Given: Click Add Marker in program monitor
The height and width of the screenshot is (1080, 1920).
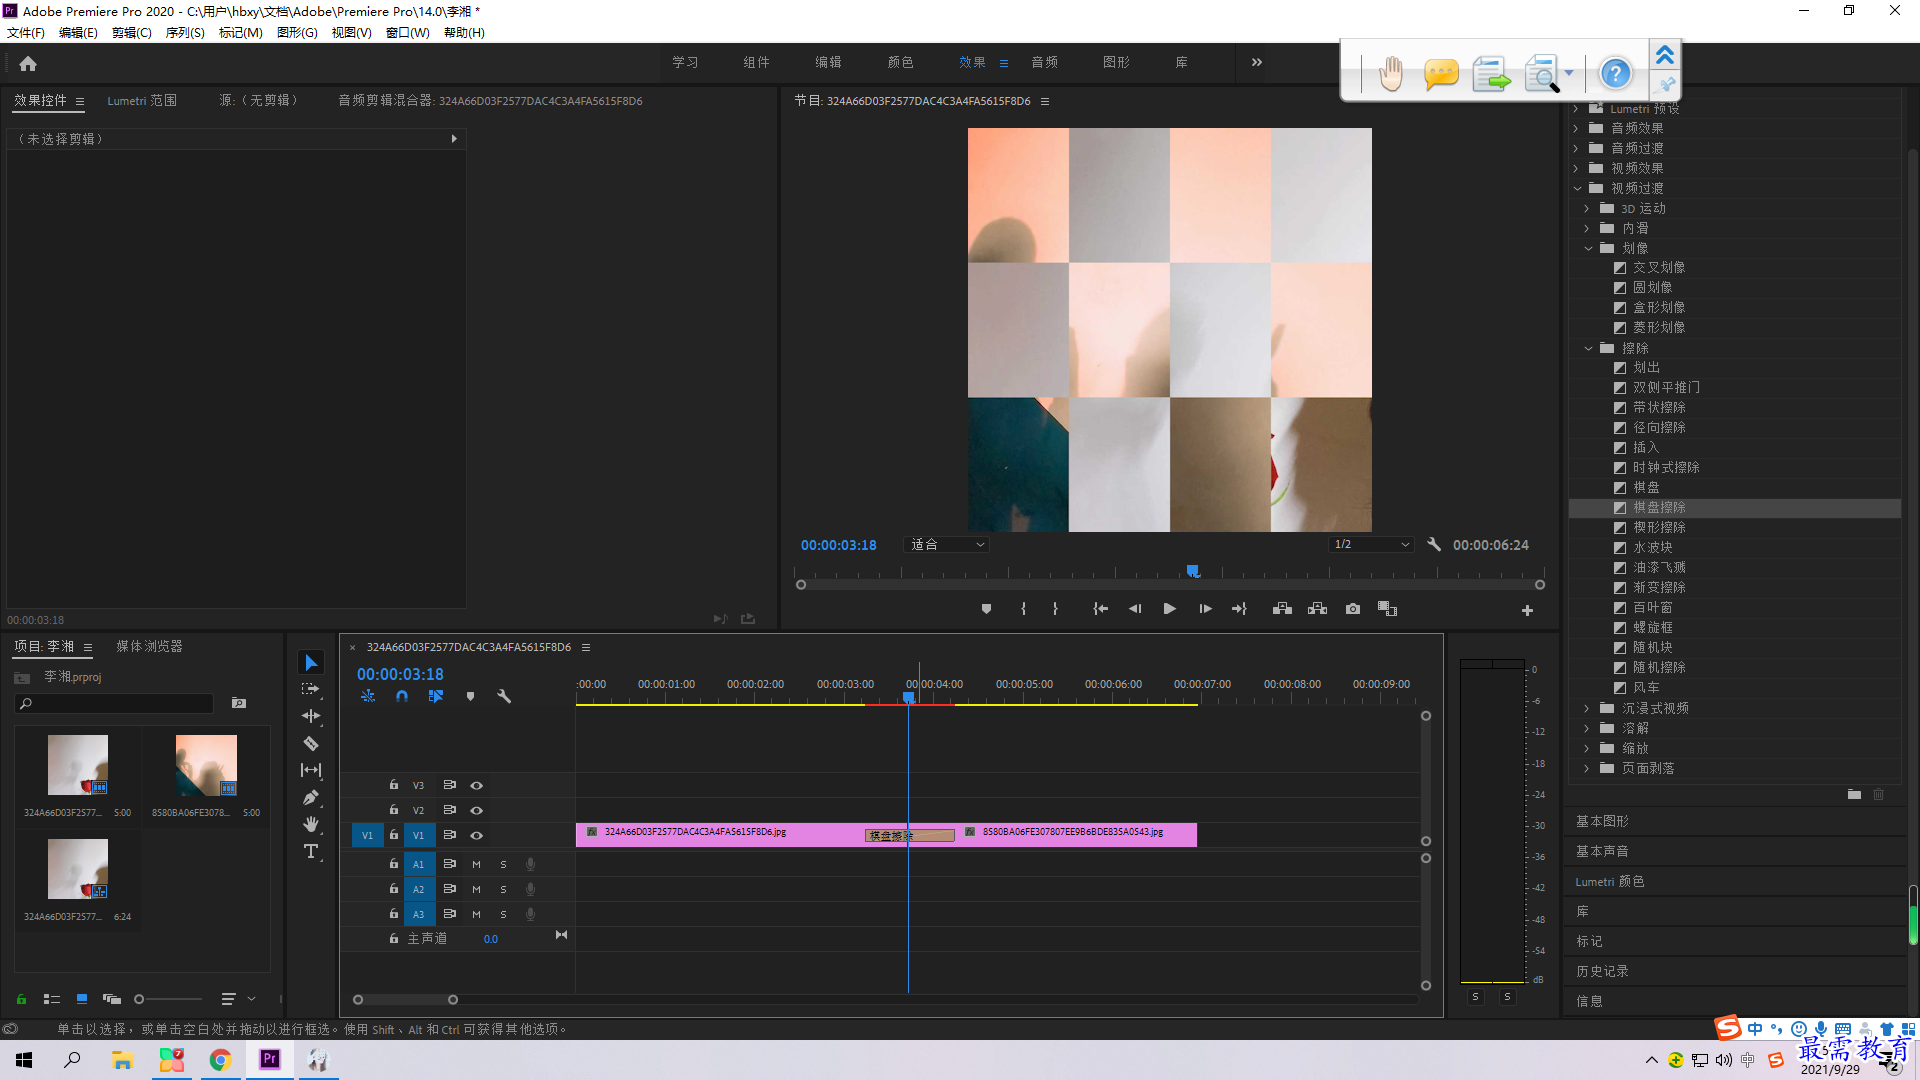Looking at the screenshot, I should pos(986,609).
